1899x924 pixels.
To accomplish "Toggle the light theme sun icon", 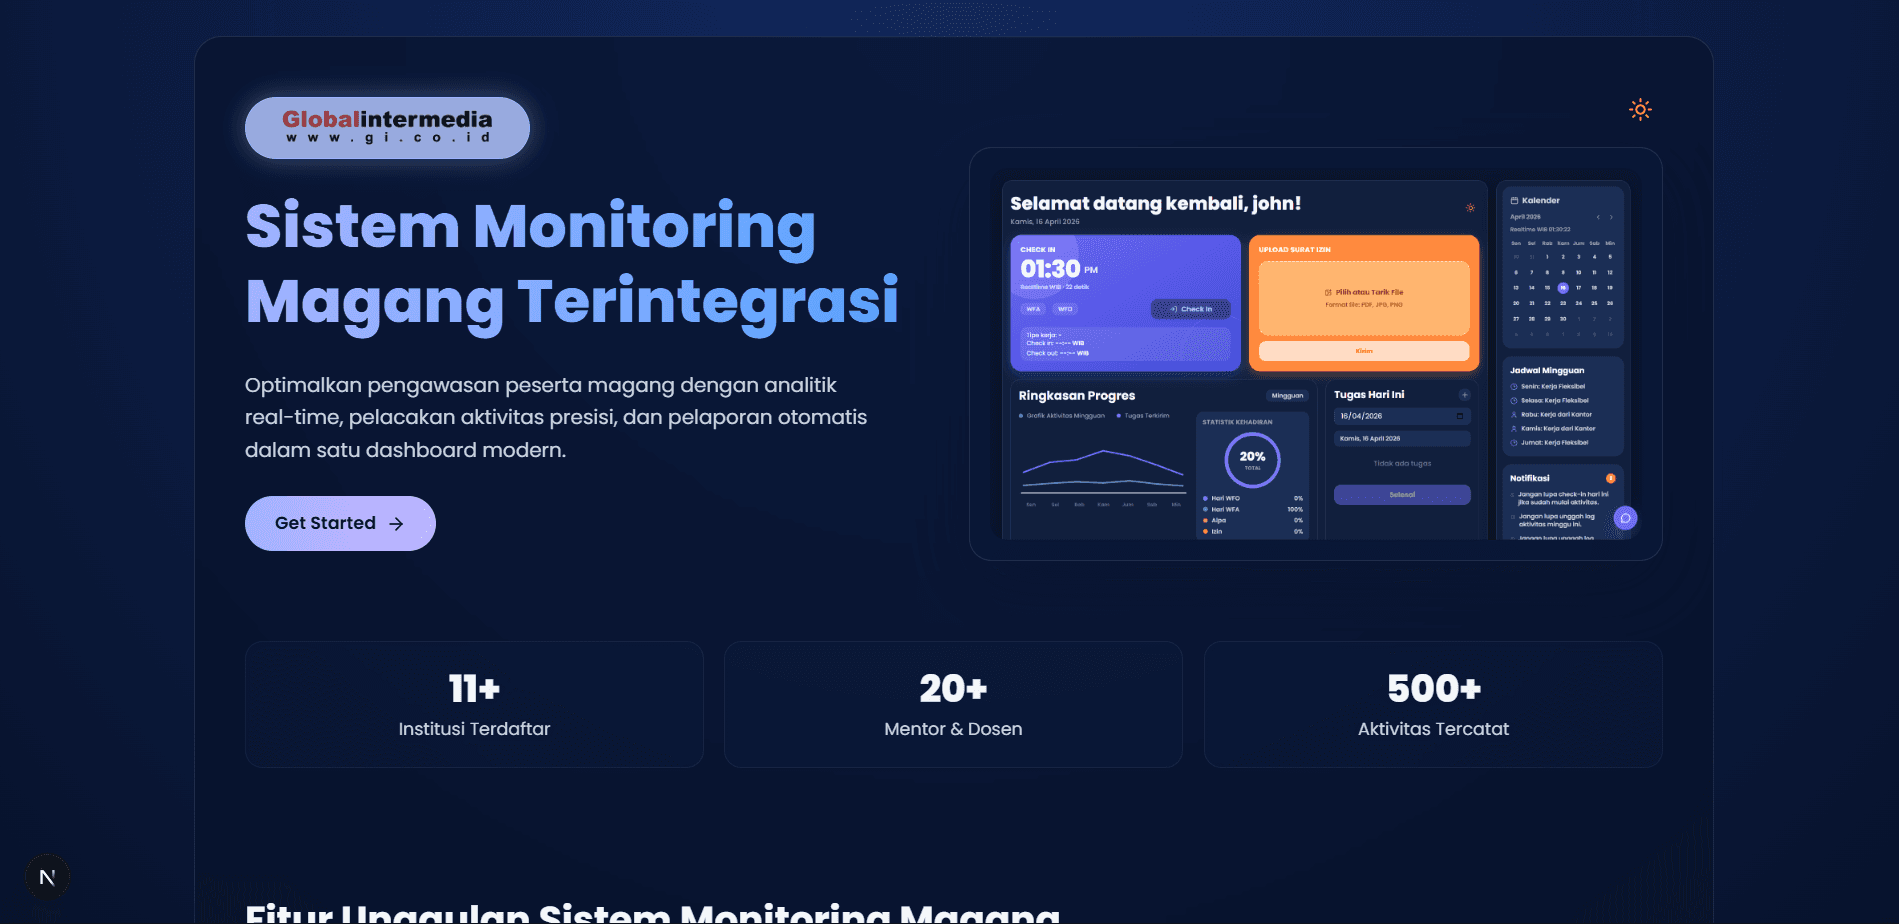I will pyautogui.click(x=1640, y=109).
